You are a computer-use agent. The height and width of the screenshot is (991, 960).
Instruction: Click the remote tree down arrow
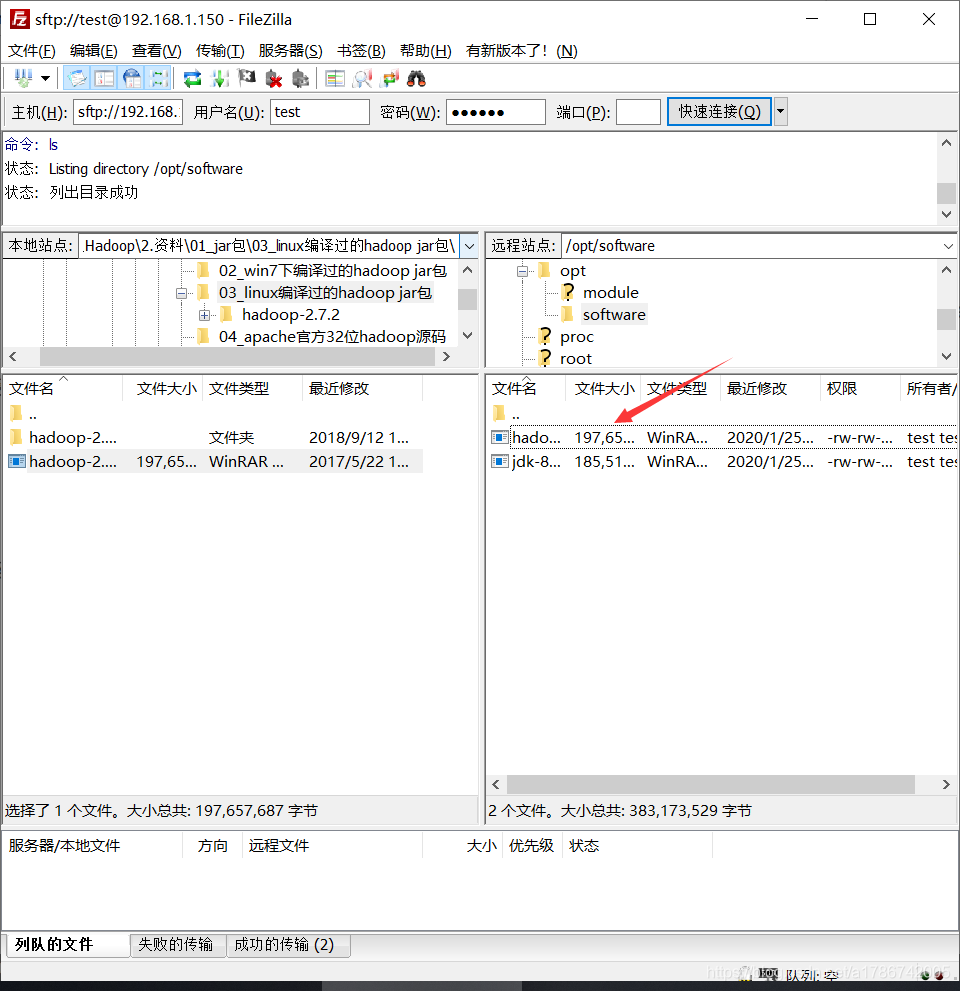(946, 356)
